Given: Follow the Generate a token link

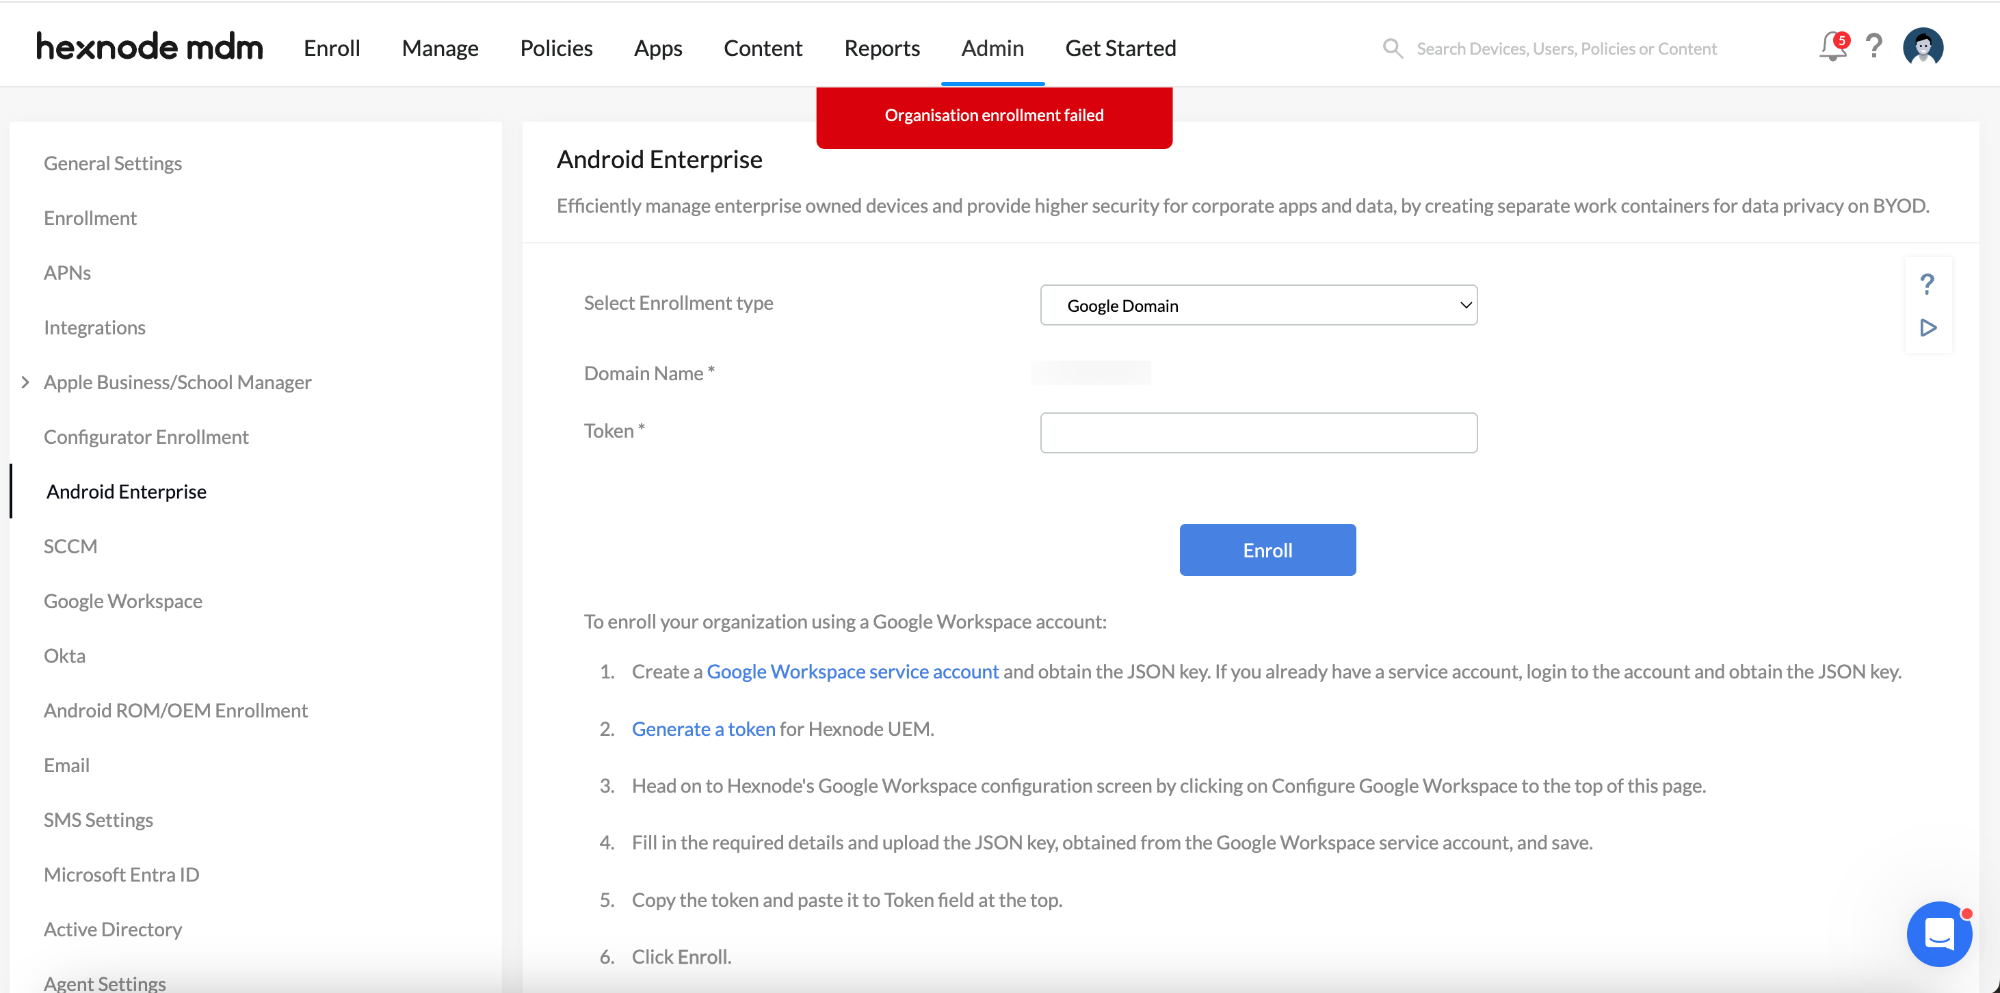Looking at the screenshot, I should [704, 729].
